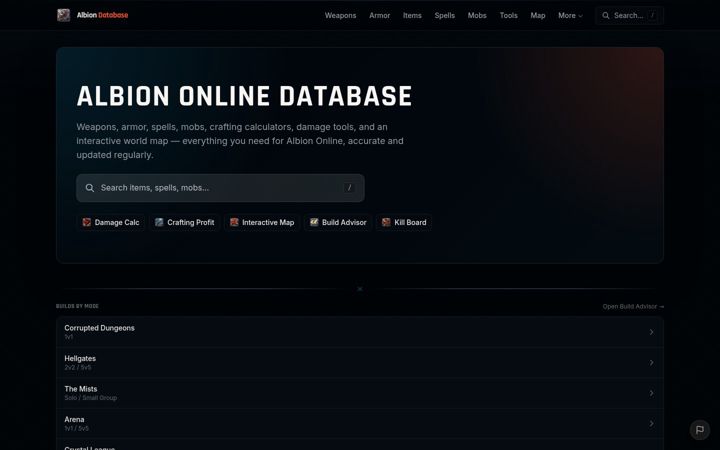
Task: Select the Arena builds row
Action: (x=360, y=423)
